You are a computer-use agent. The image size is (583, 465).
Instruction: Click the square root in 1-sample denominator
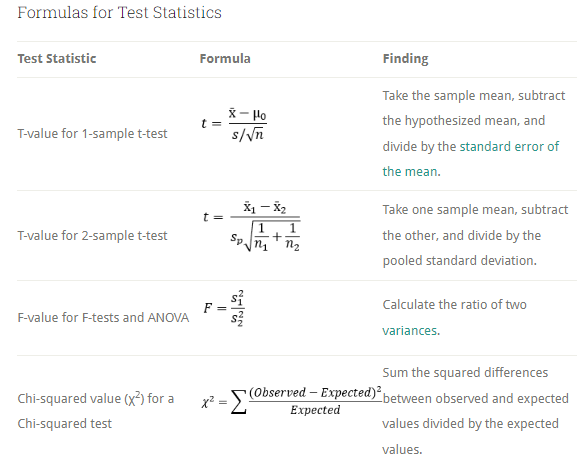(x=255, y=134)
